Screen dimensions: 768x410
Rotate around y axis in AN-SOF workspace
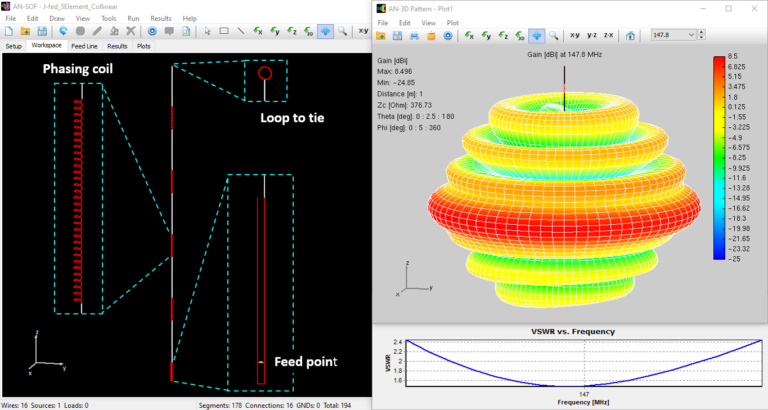(275, 31)
